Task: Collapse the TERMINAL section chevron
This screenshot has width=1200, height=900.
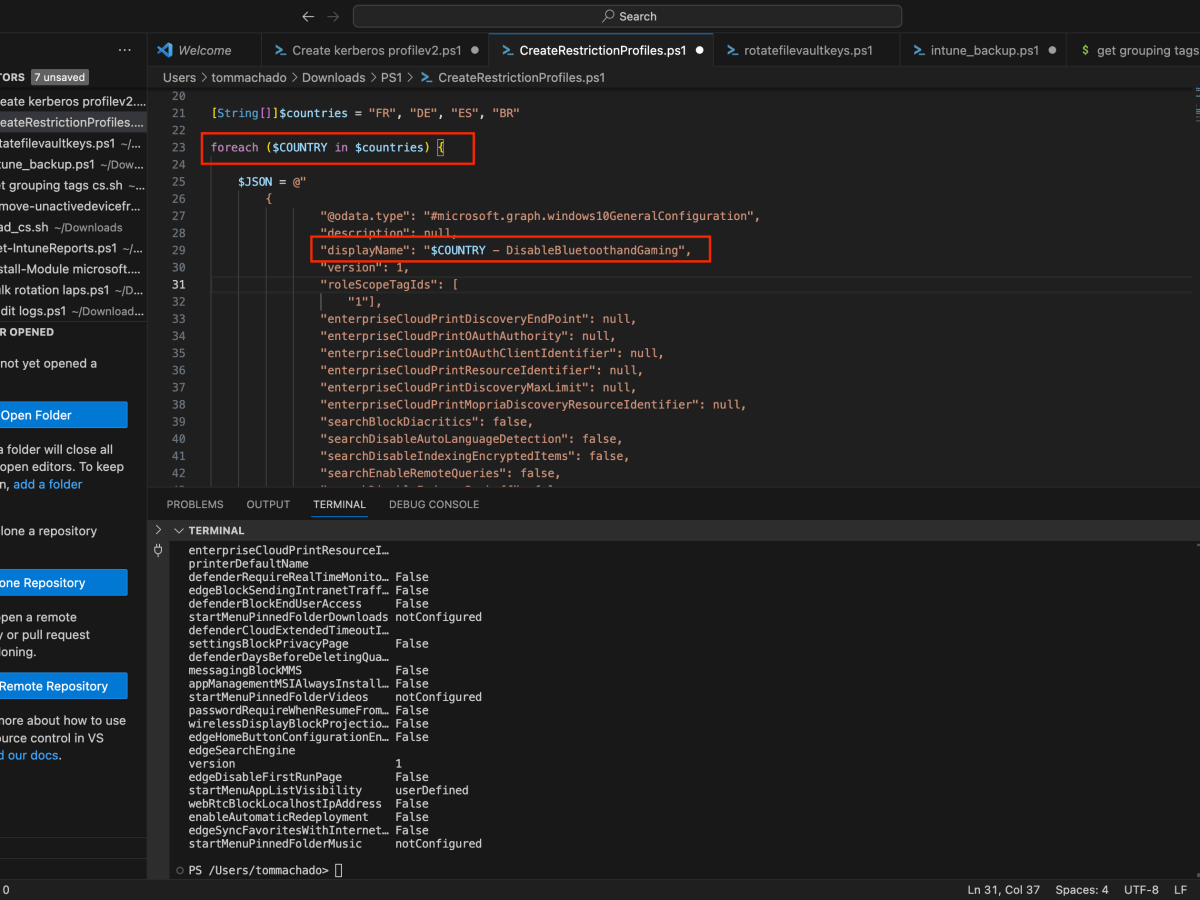Action: pyautogui.click(x=178, y=530)
